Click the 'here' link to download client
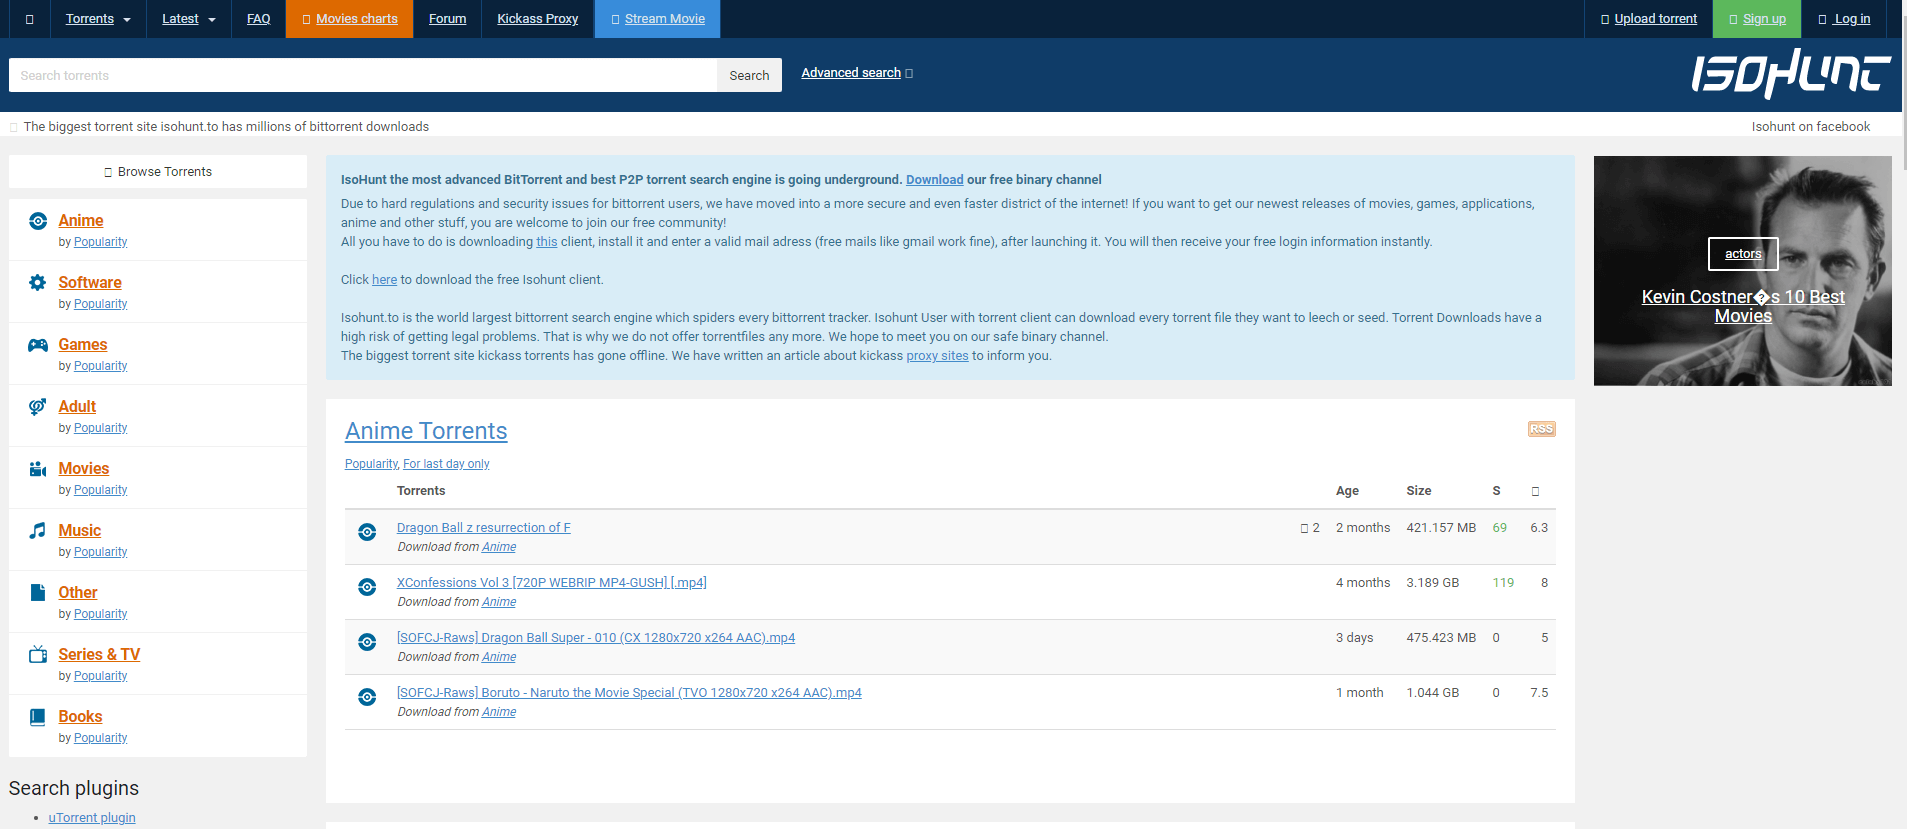The height and width of the screenshot is (829, 1907). 385,280
